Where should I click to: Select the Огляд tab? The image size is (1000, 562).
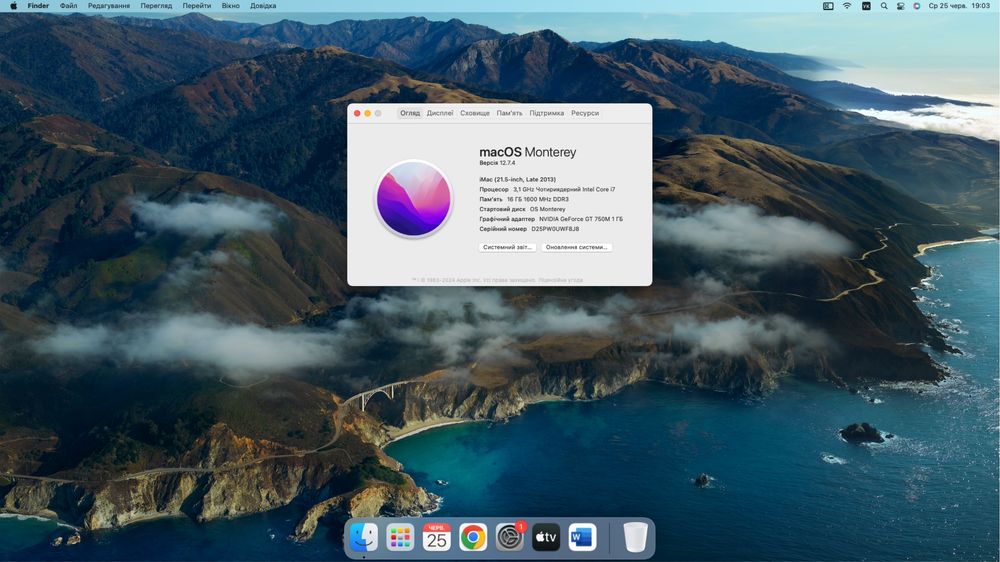tap(410, 113)
